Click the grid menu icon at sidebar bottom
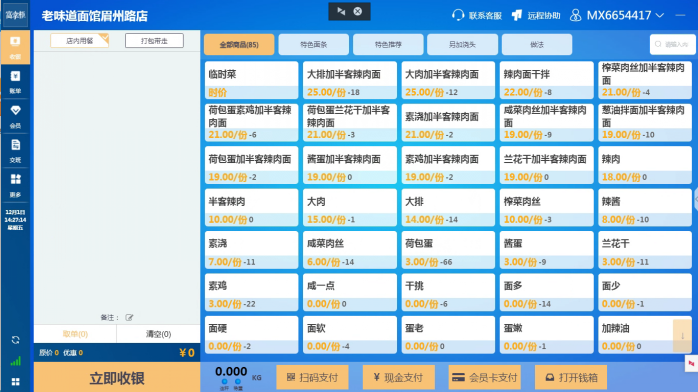Viewport: 698px width, 392px height. pos(15,382)
